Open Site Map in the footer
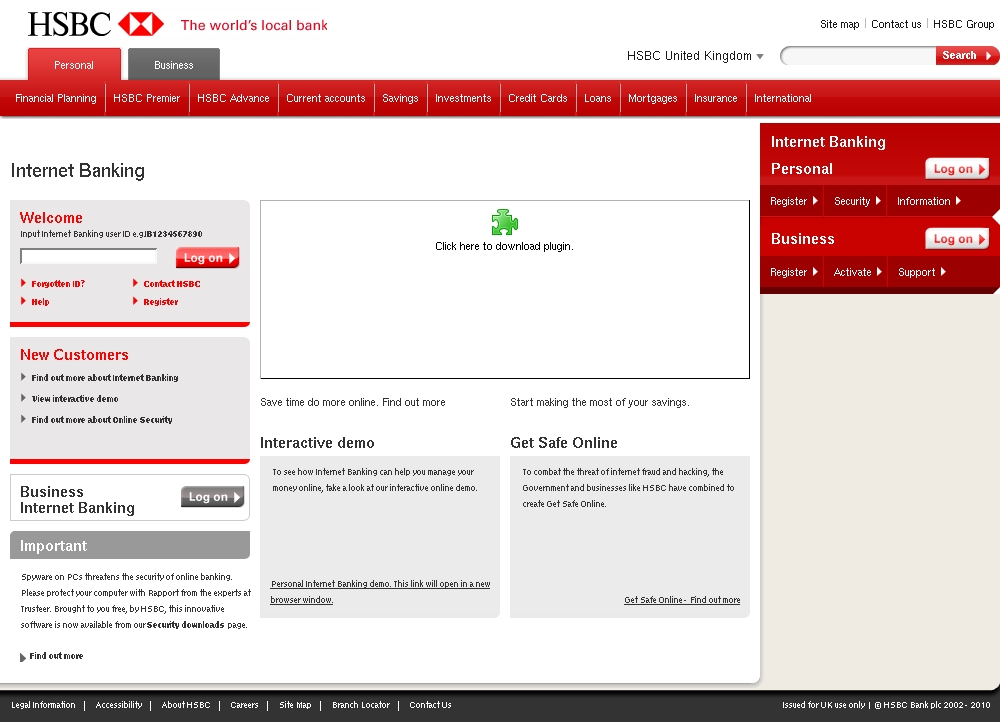Viewport: 1000px width, 722px height. 295,705
